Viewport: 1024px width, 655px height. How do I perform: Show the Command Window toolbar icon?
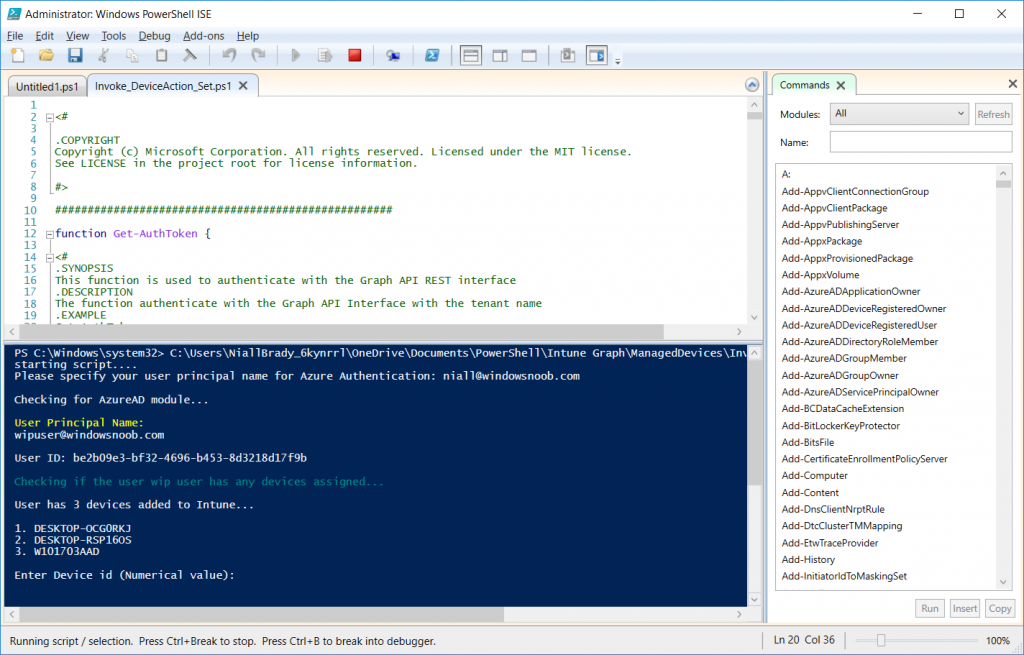(x=568, y=56)
